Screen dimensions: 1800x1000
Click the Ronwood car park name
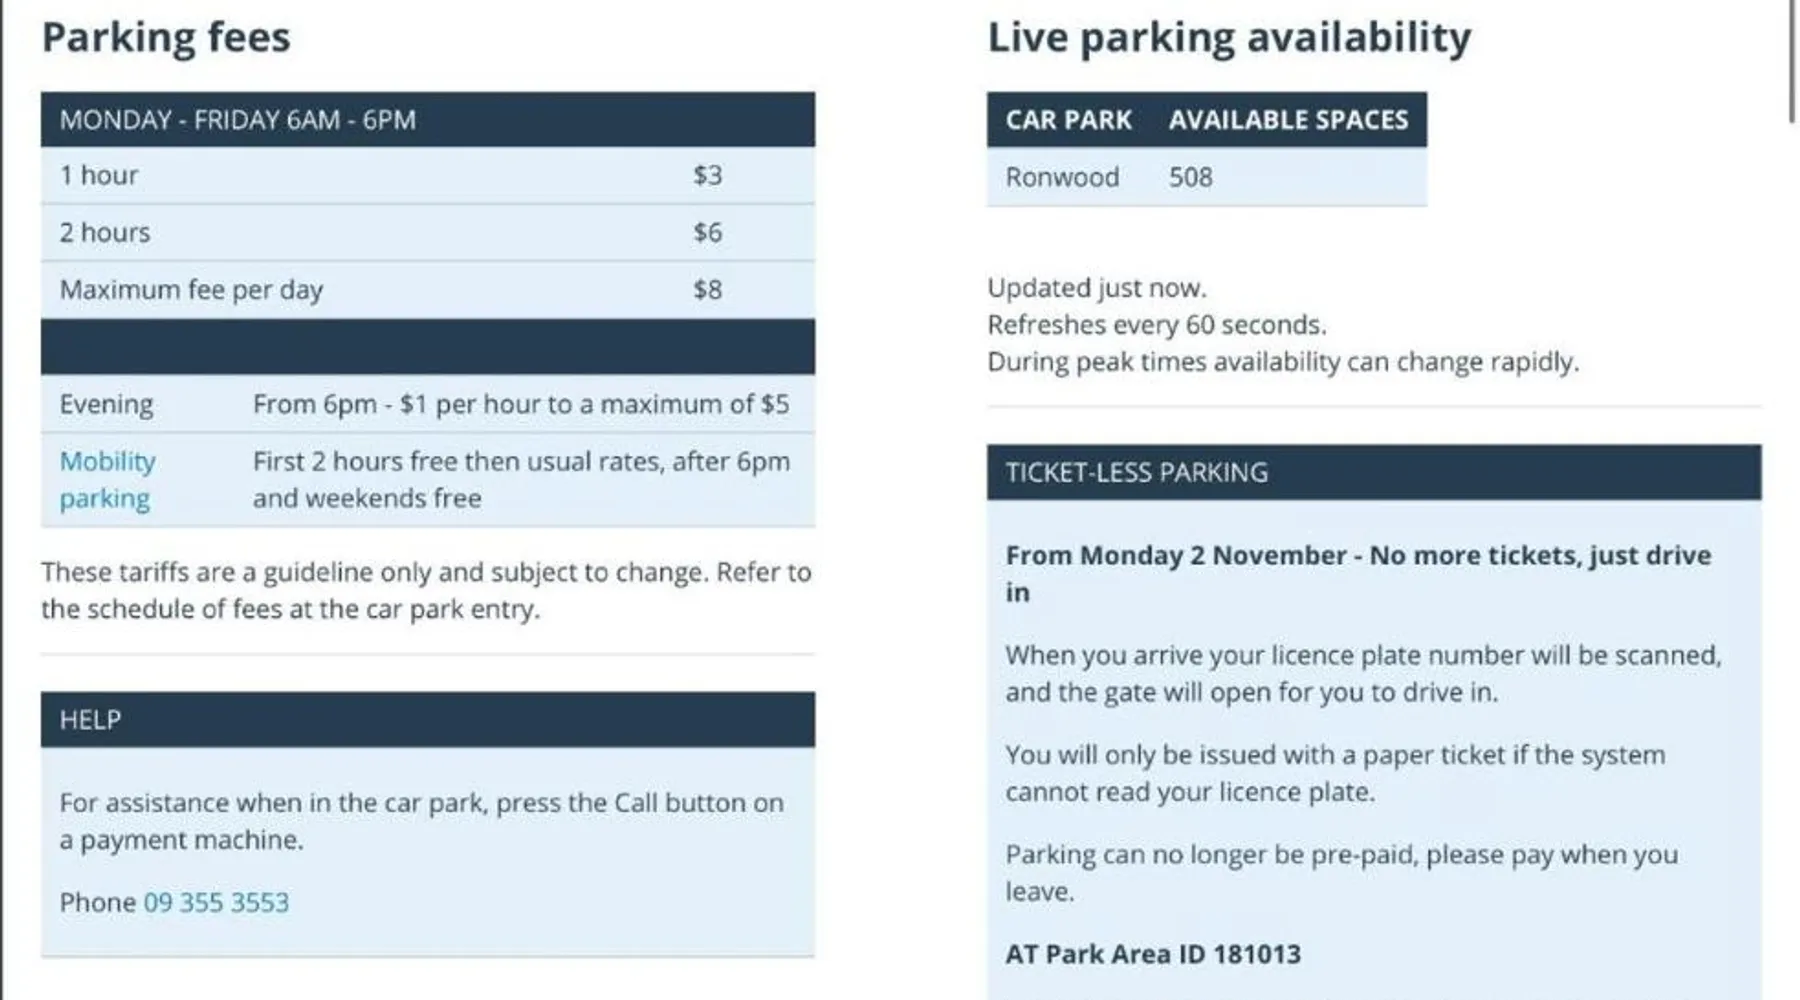(x=1062, y=177)
